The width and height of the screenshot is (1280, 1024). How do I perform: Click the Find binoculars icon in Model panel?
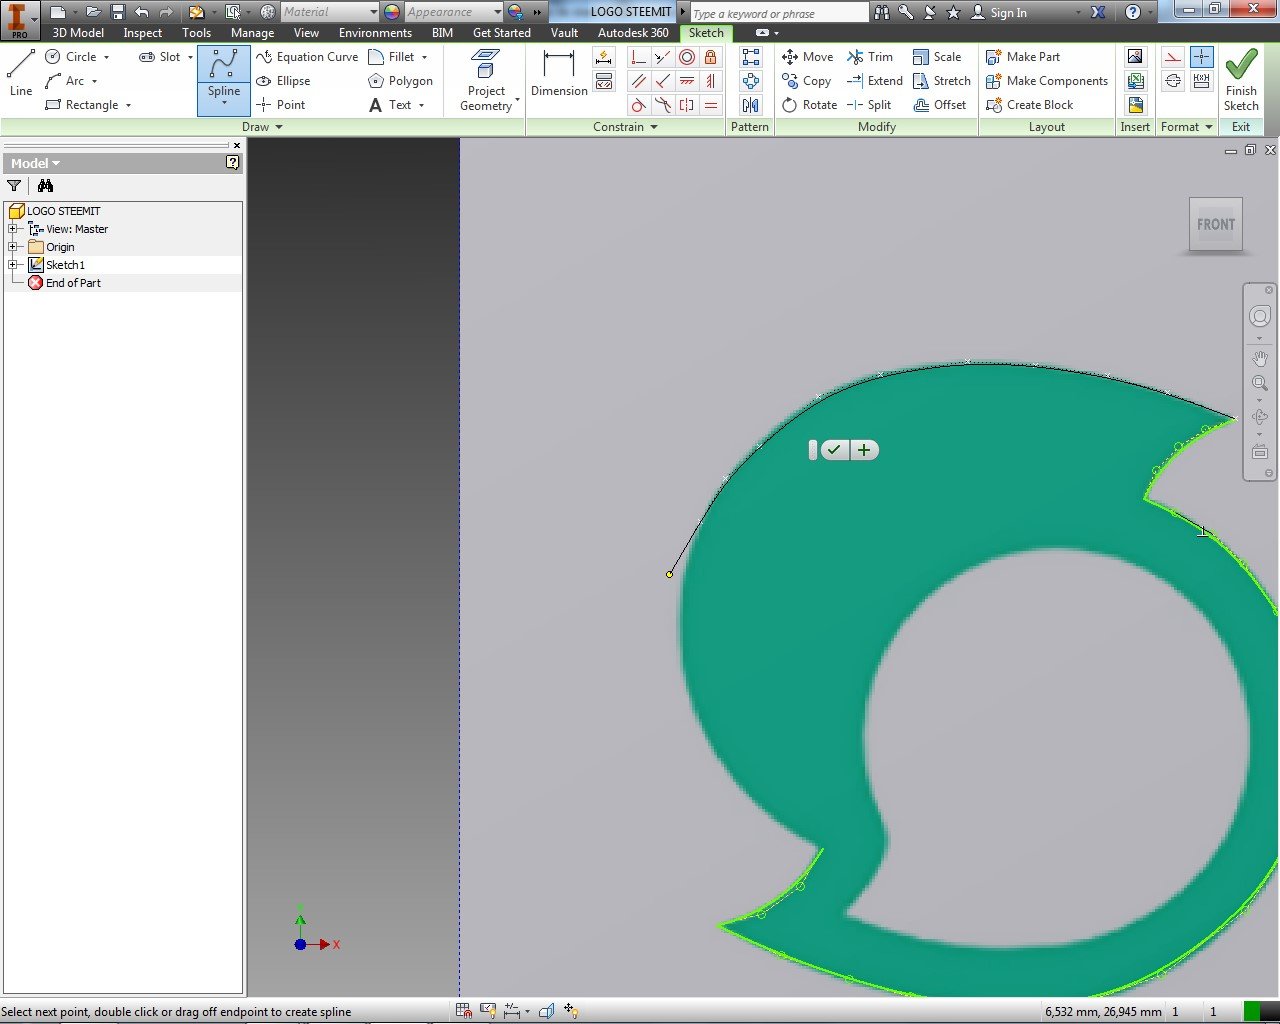(x=45, y=186)
